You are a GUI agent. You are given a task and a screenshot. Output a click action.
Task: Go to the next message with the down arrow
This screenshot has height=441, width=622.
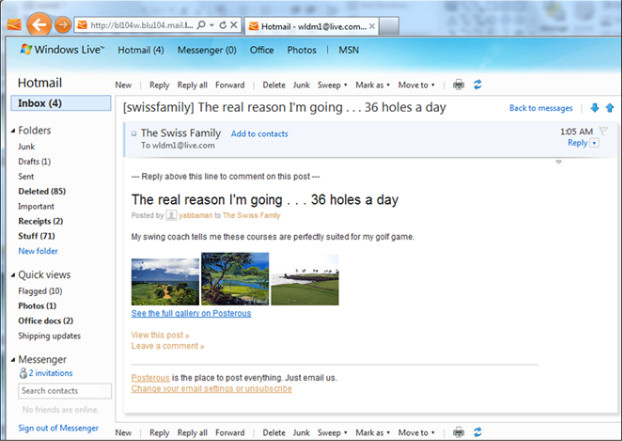pyautogui.click(x=595, y=107)
